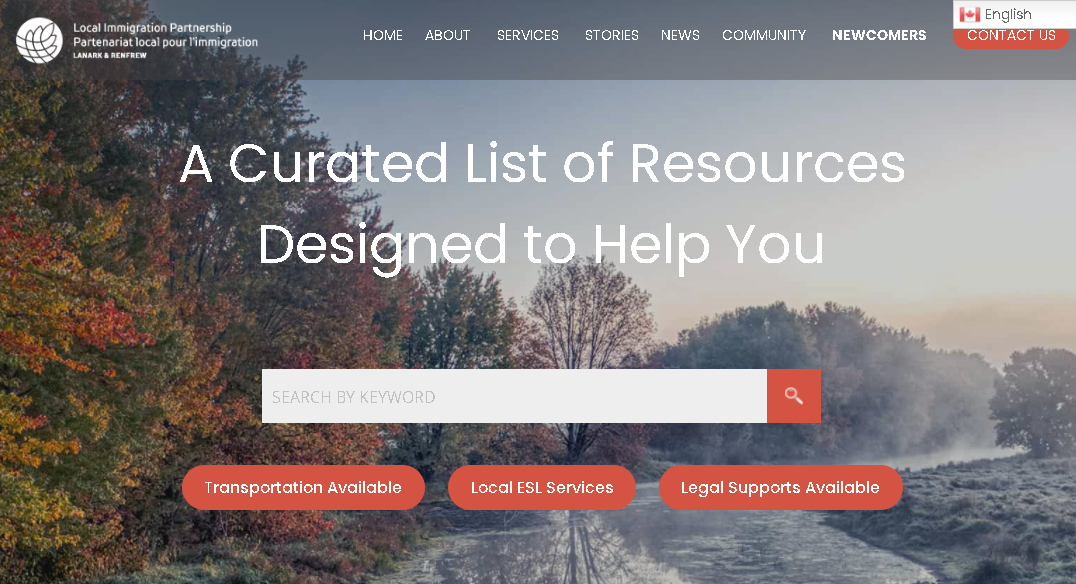Click the "A Curated List of Resources" heading
Screen dimensions: 1076x584
(x=542, y=163)
